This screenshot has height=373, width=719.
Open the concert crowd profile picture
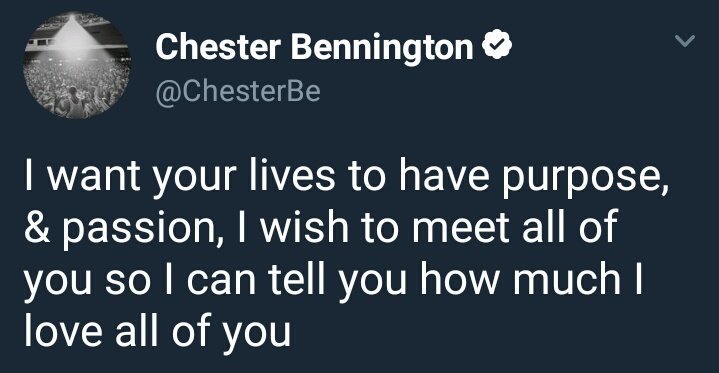pos(77,65)
